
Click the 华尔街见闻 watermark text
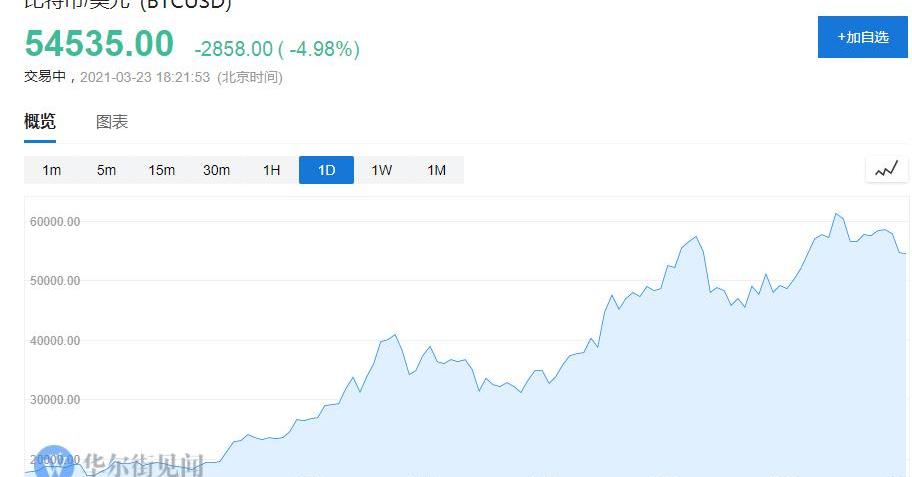(143, 465)
